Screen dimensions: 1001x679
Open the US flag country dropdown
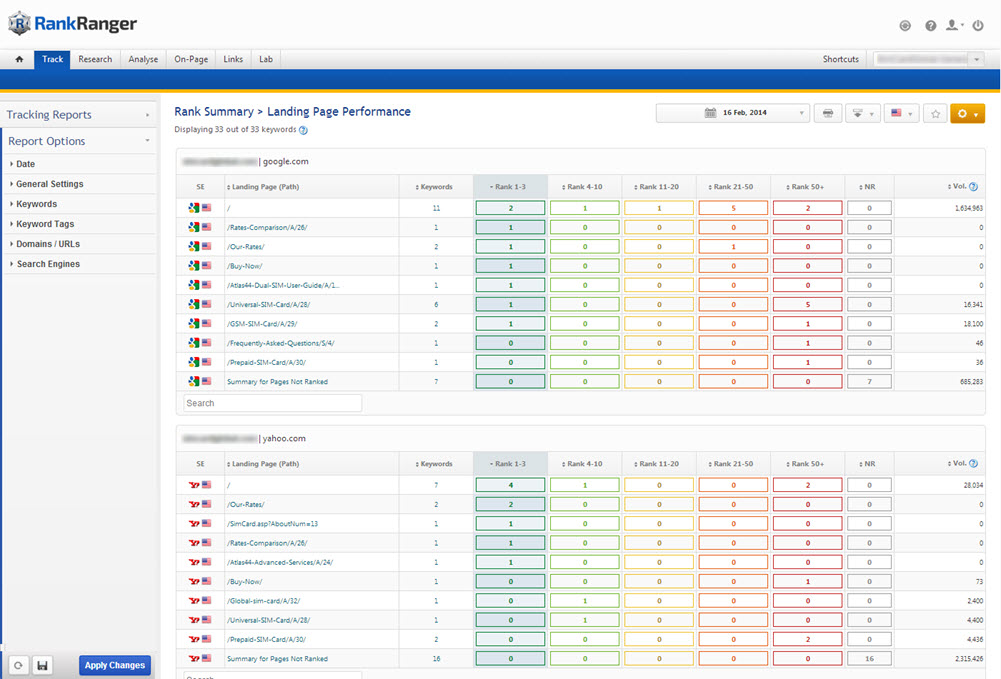pyautogui.click(x=902, y=114)
